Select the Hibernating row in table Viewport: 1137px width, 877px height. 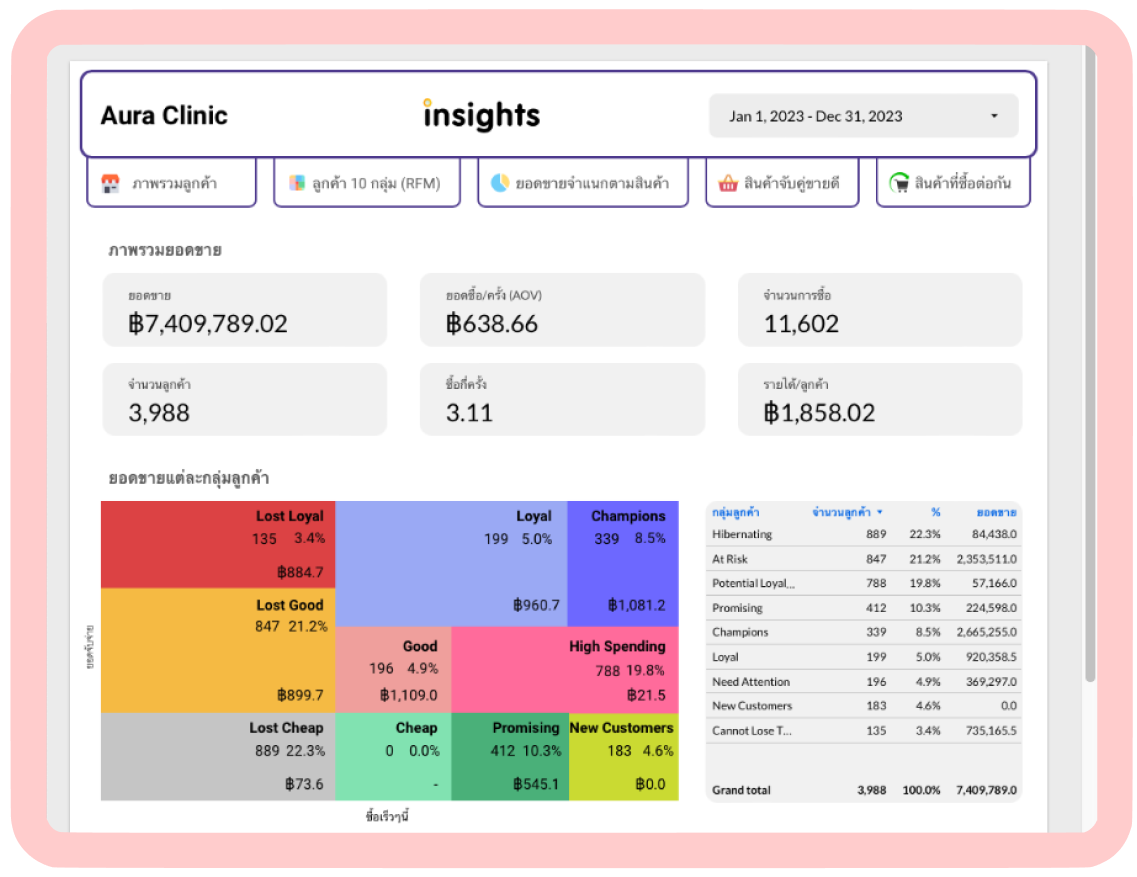tap(864, 535)
